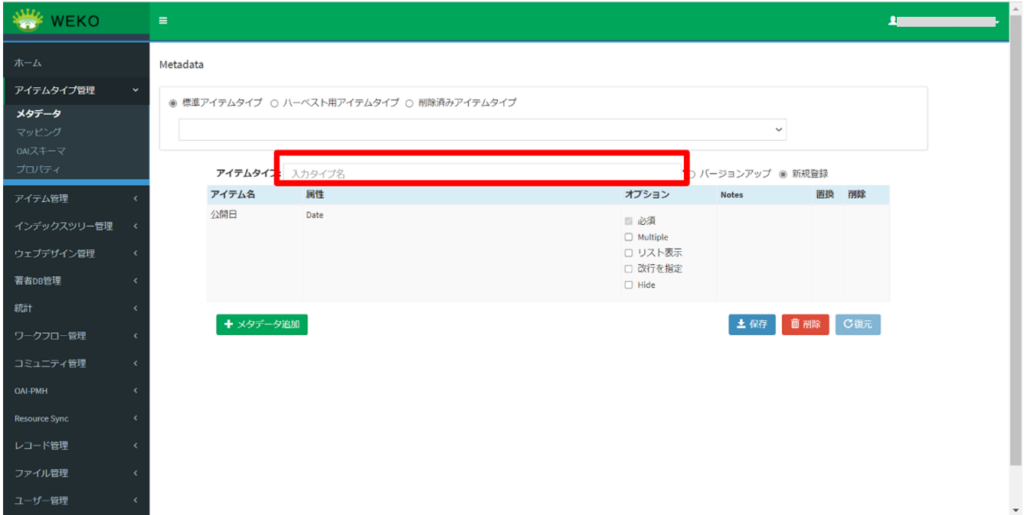Select the ハーベスト用アイテムタイプ radio option
This screenshot has width=1024, height=515.
click(274, 103)
